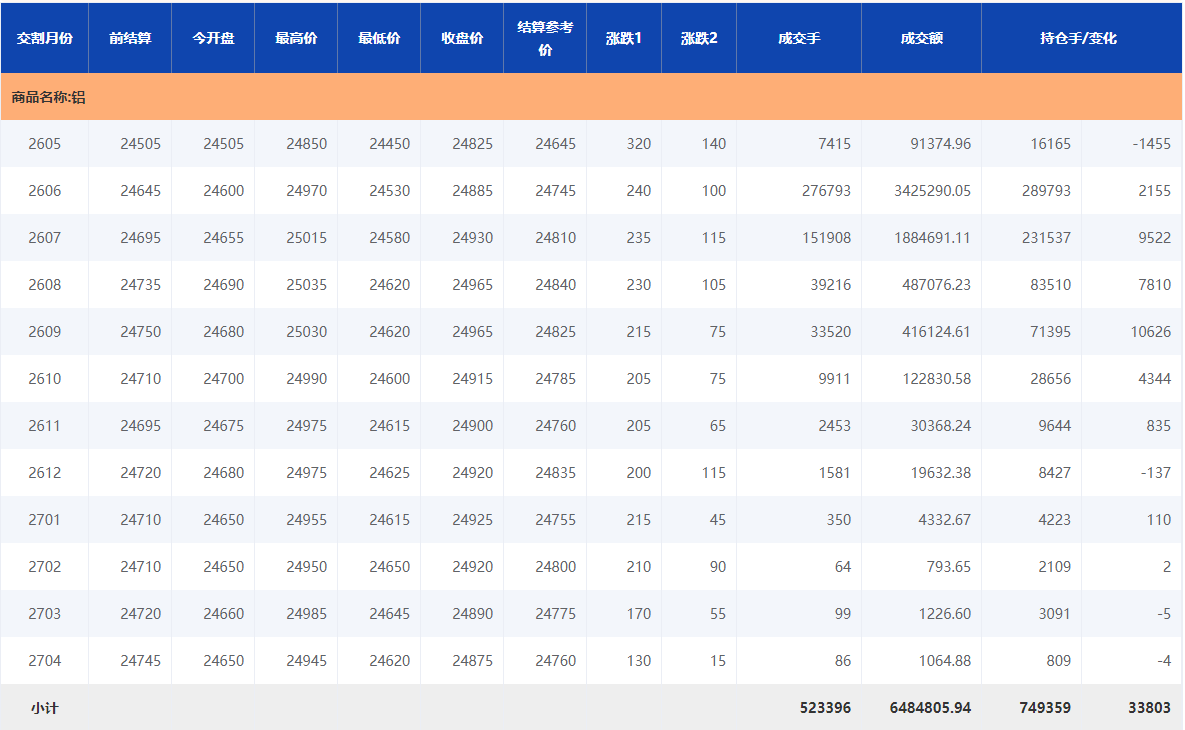This screenshot has height=730, width=1185.
Task: Click subtotal position change 33803
Action: pos(1149,708)
